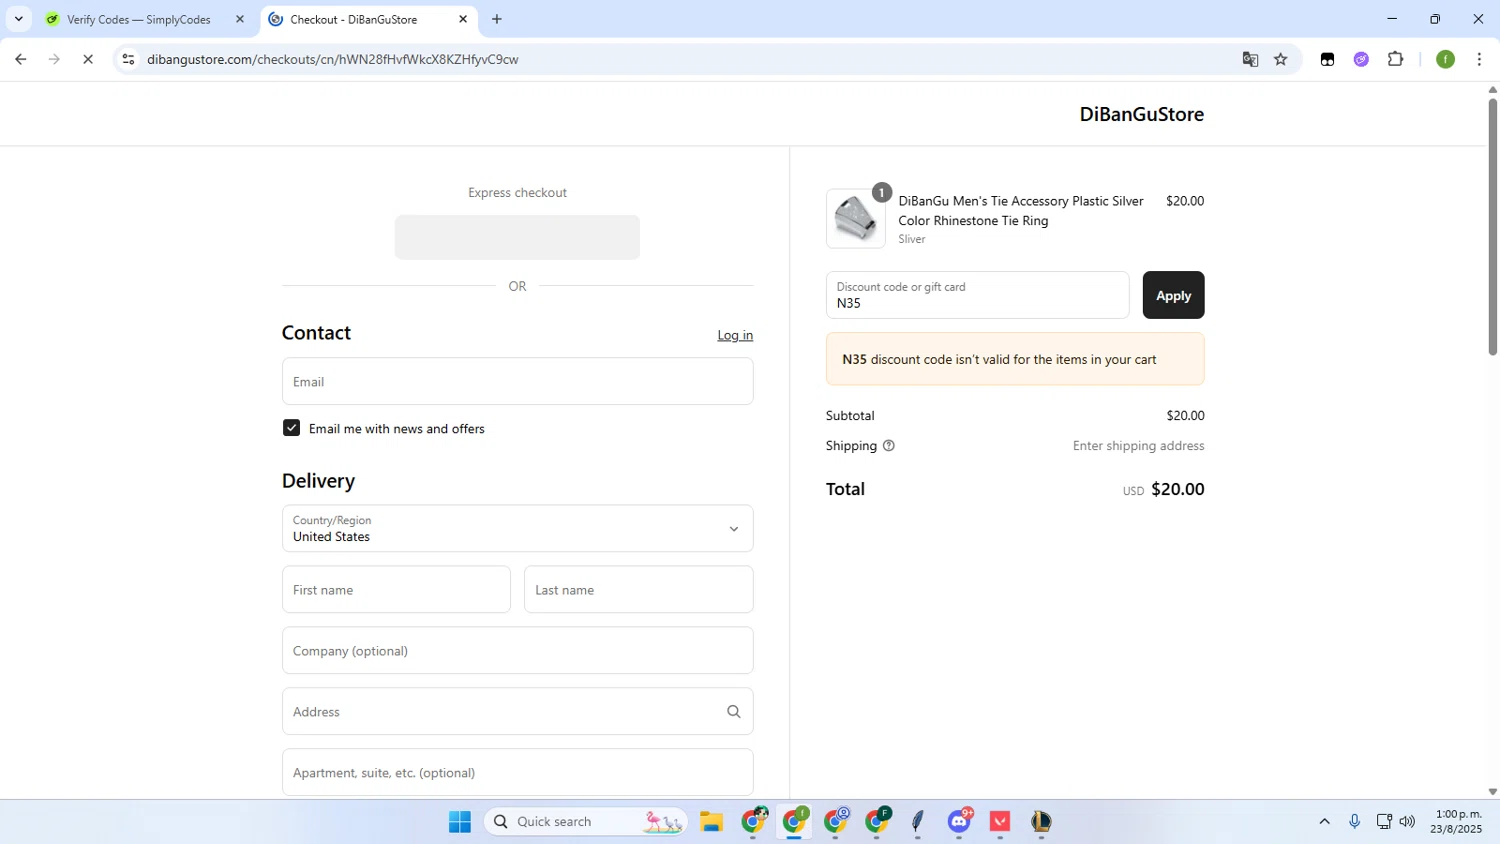
Task: Click the 'Enter shipping address' text
Action: [1138, 446]
